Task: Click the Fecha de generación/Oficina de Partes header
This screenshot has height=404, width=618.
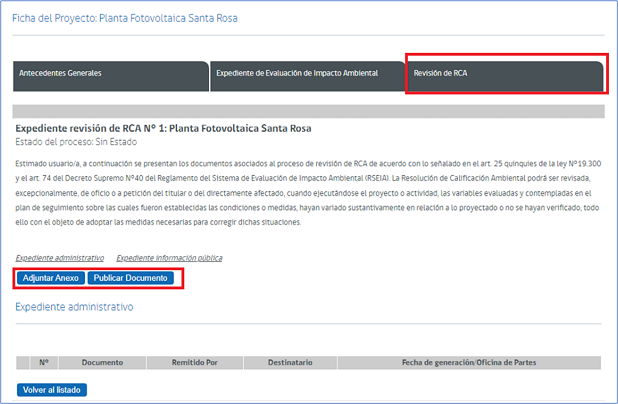Action: point(470,361)
